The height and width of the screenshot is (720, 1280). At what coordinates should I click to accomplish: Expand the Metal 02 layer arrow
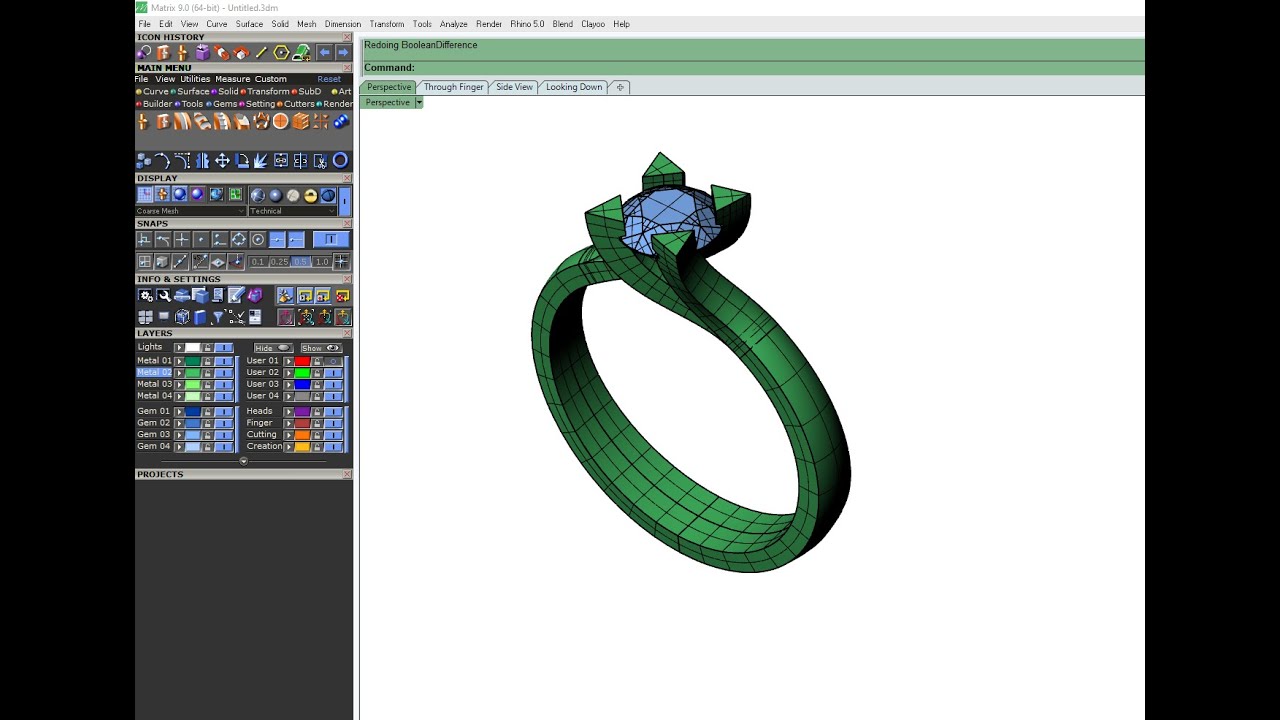pyautogui.click(x=179, y=373)
